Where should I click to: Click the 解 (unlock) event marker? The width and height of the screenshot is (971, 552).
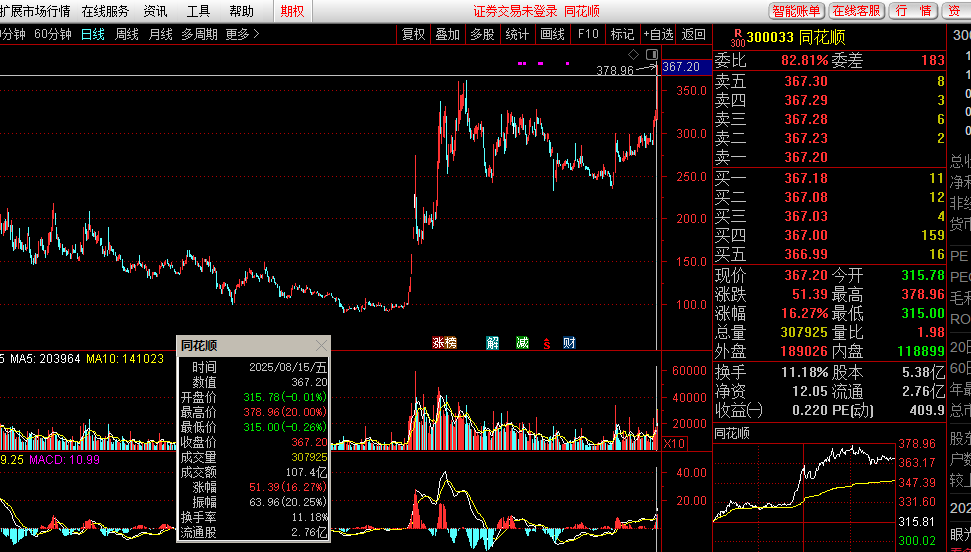492,343
